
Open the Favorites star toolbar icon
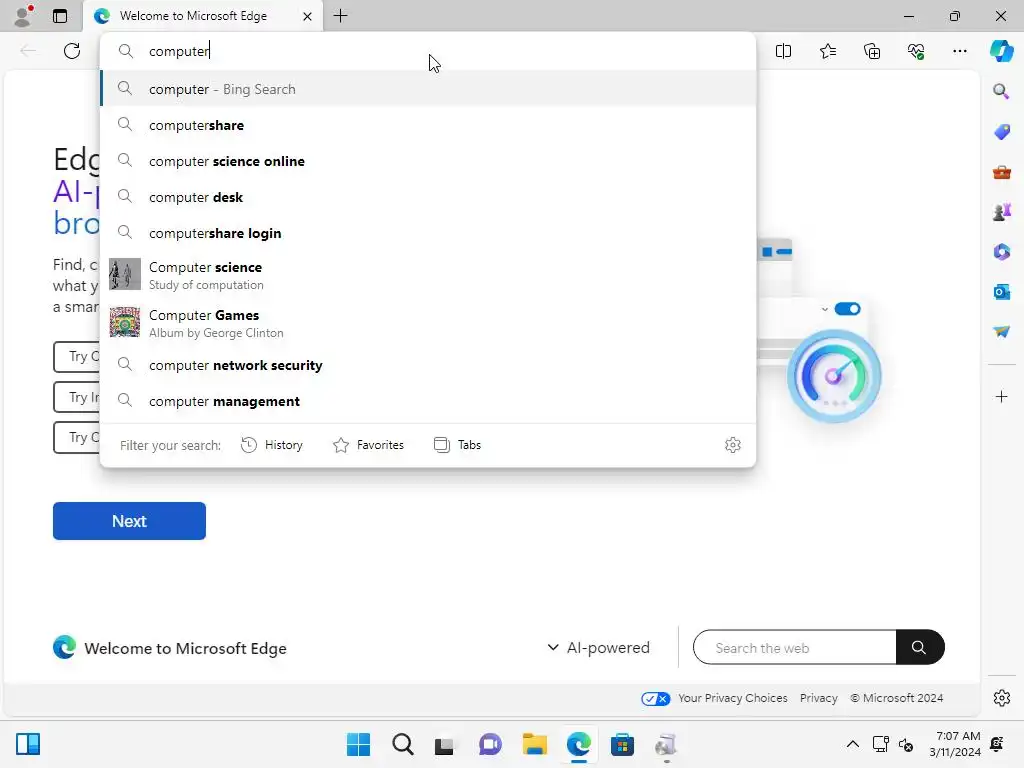pyautogui.click(x=827, y=51)
